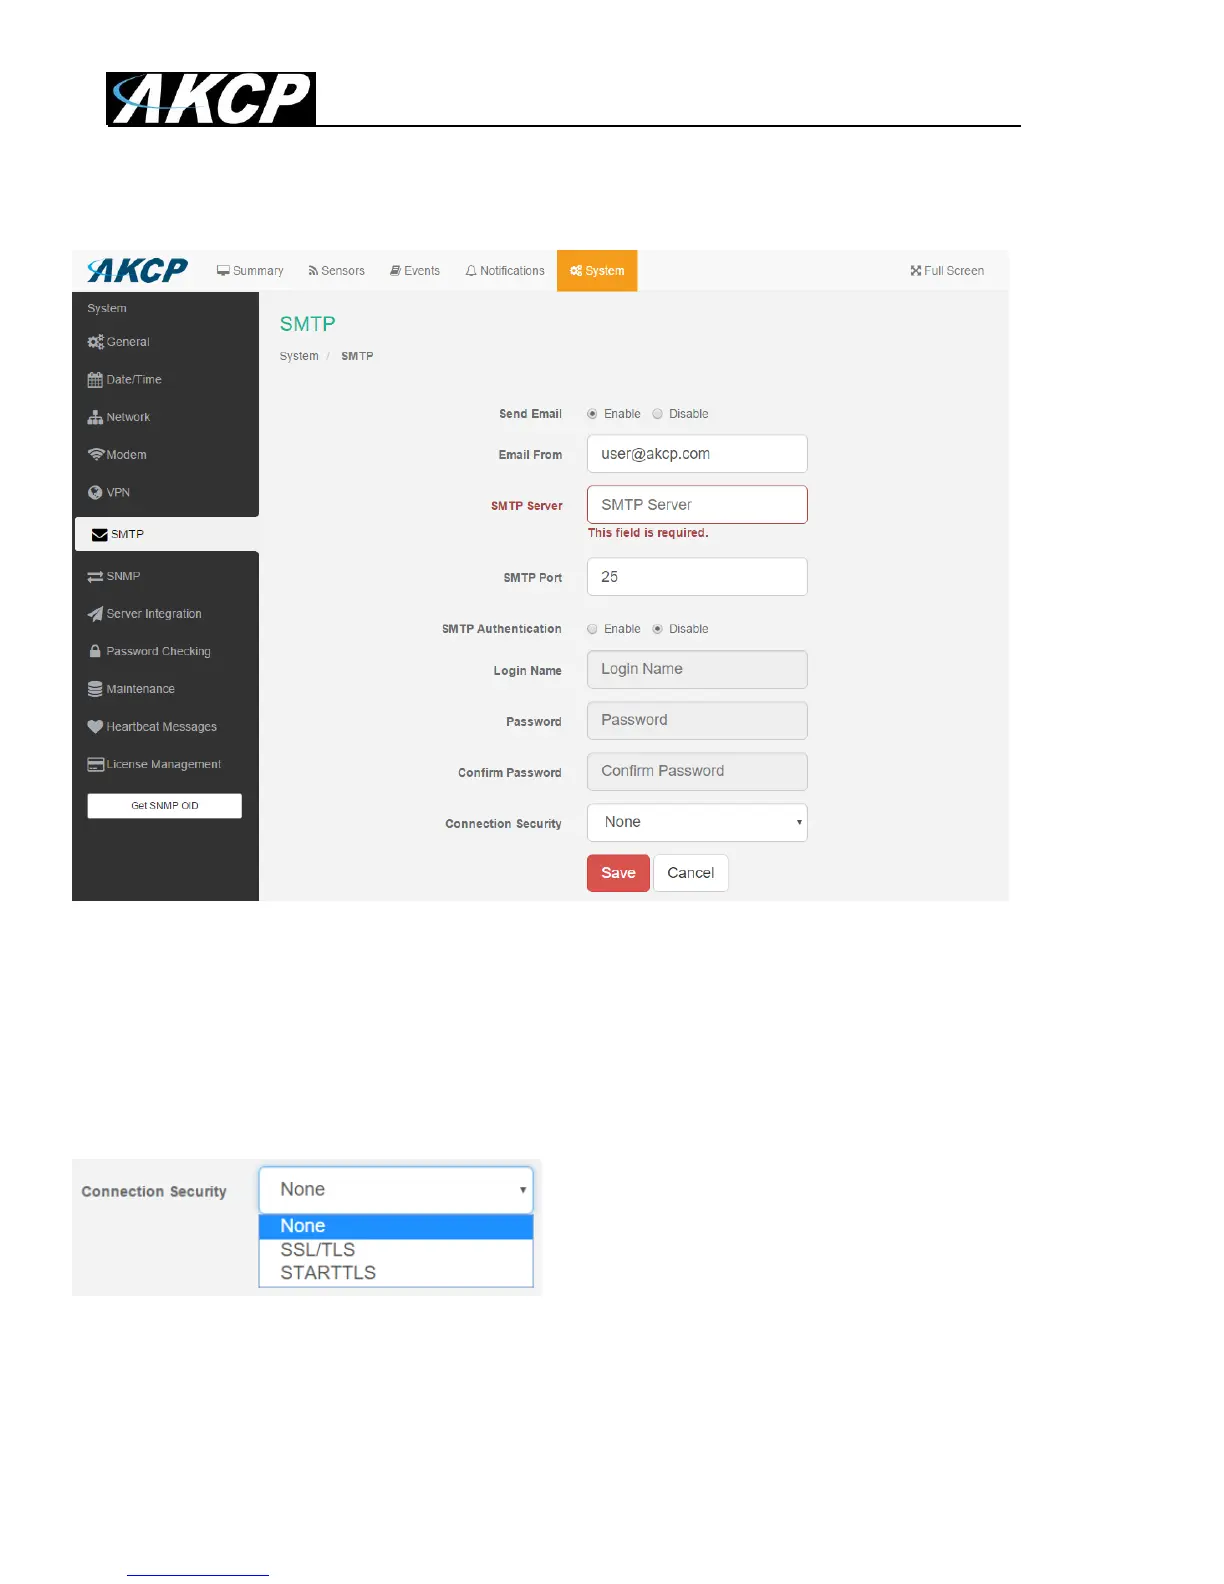Click the Login Name input field
Viewport: 1224px width, 1584px height.
[x=697, y=670]
